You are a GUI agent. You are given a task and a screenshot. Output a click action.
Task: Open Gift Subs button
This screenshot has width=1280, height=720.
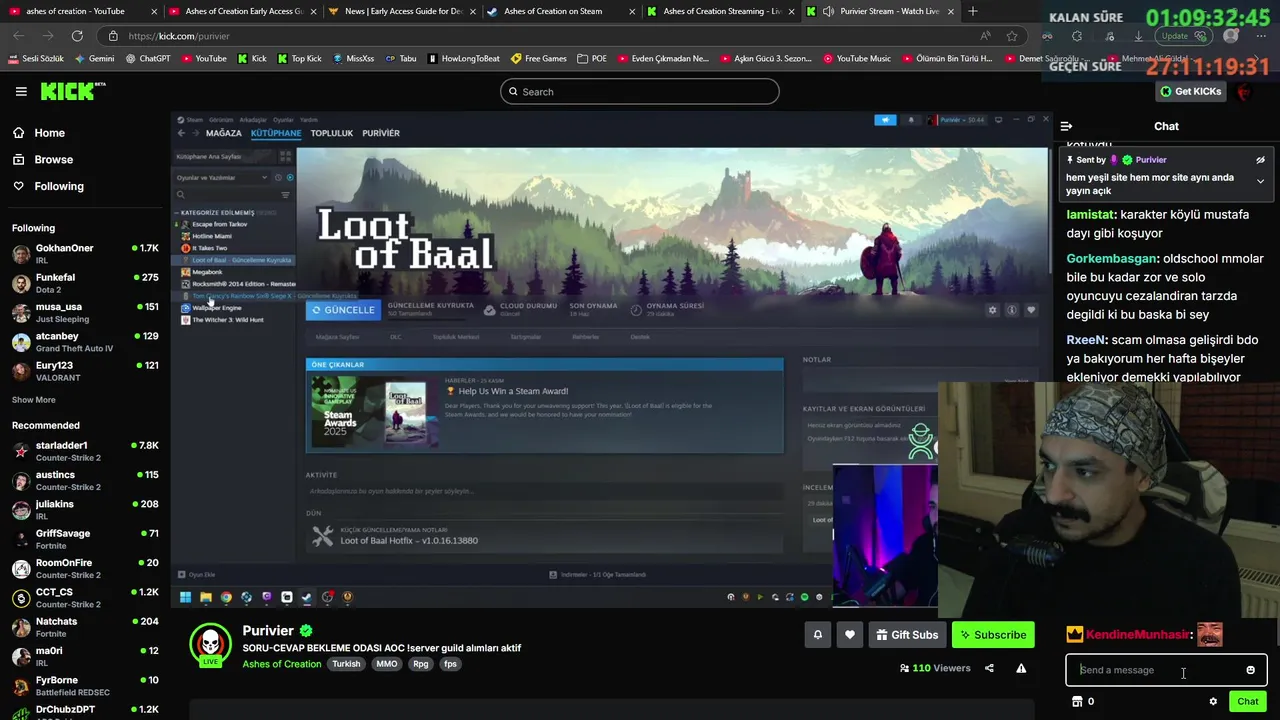(908, 634)
